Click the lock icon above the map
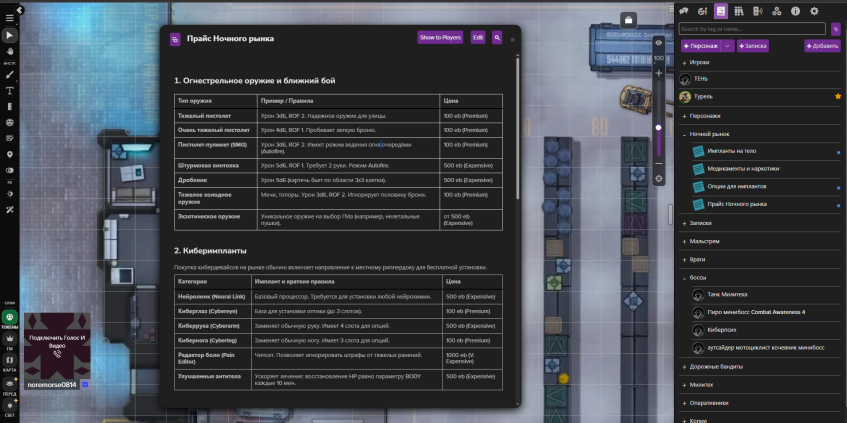The image size is (847, 423). 628,21
